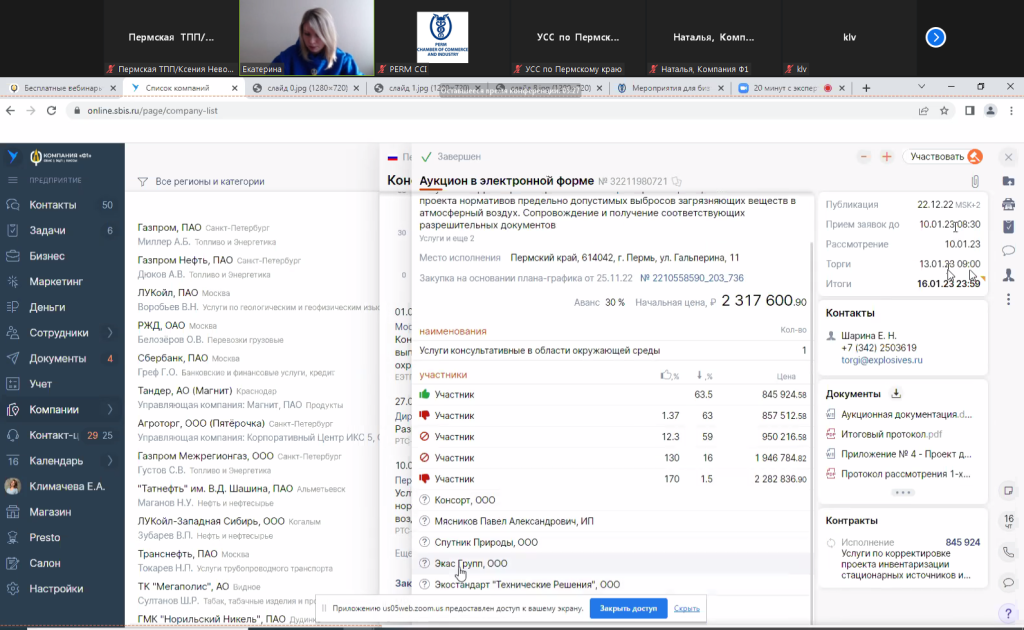Open Документы sidebar section
The image size is (1024, 630).
coord(57,358)
